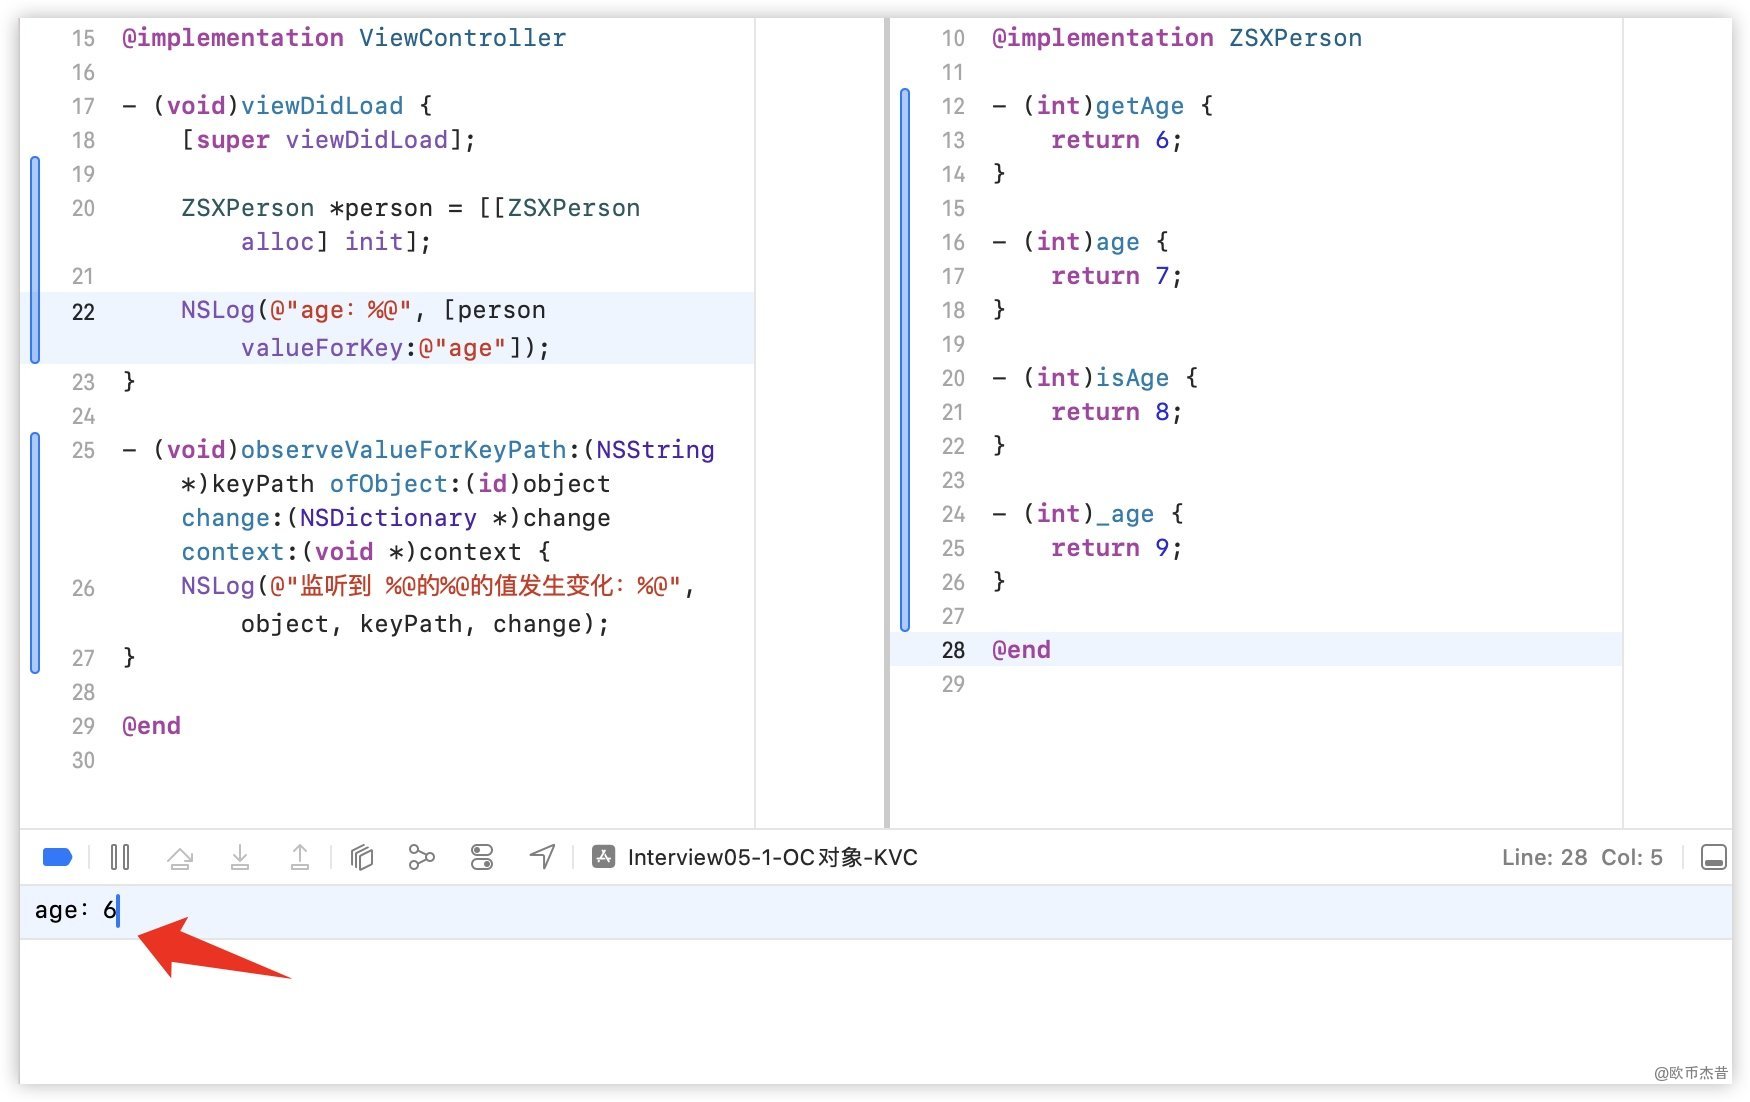Click the Step Out debug icon
The width and height of the screenshot is (1750, 1102).
pyautogui.click(x=300, y=857)
